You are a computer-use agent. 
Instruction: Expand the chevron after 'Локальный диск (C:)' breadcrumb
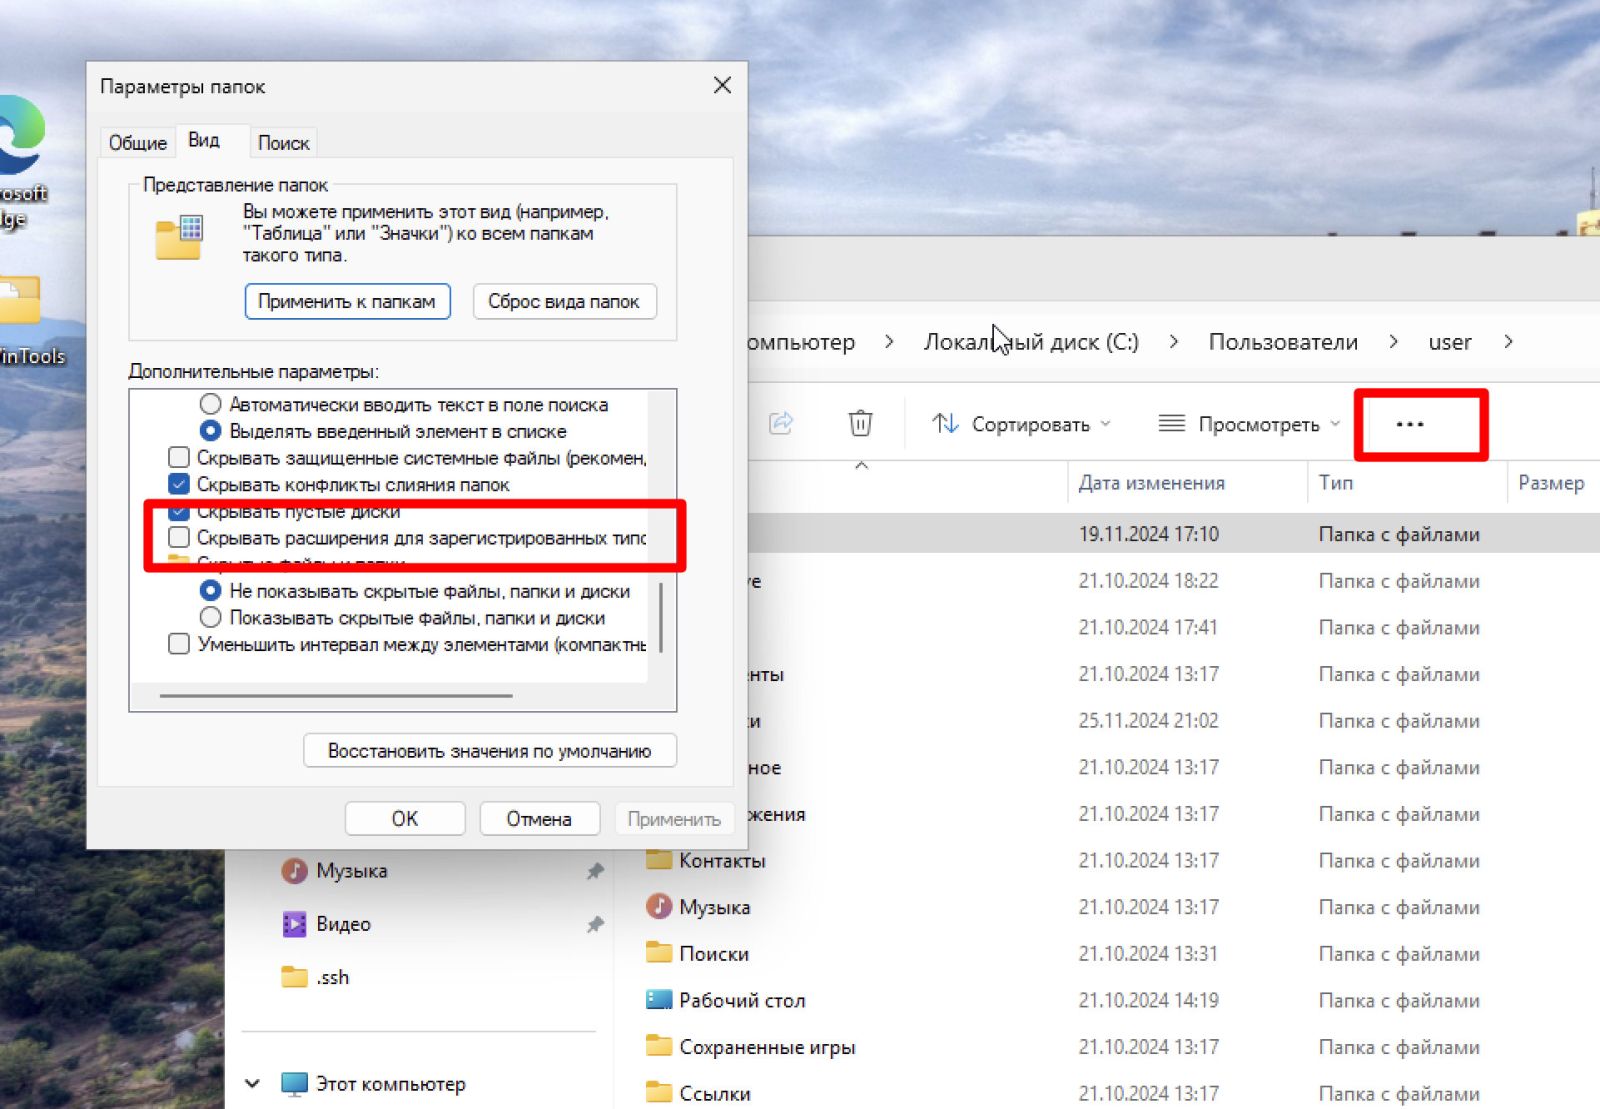pos(1173,342)
